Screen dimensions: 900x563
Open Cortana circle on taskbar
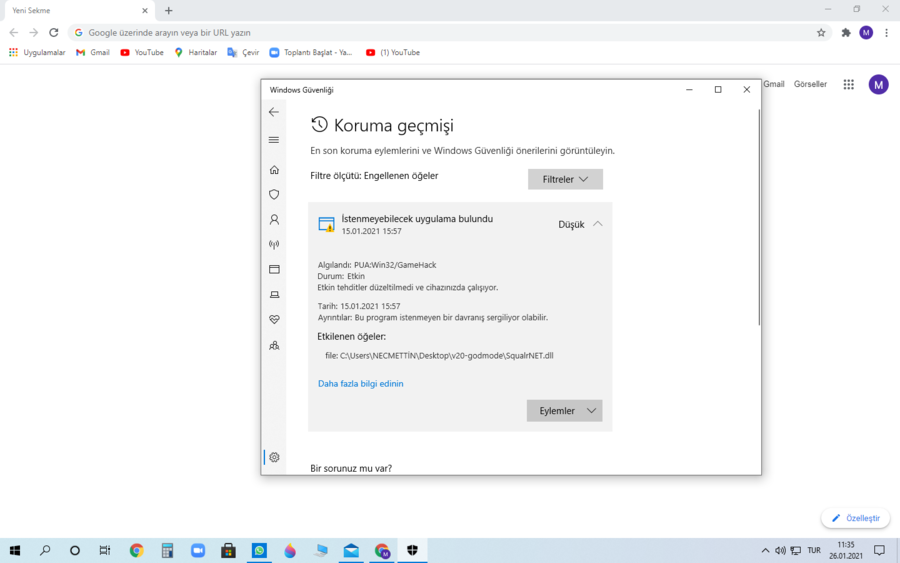coord(75,550)
